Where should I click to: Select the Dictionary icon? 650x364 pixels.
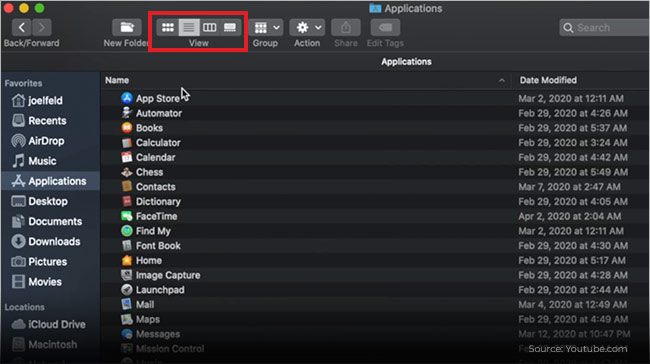click(127, 201)
